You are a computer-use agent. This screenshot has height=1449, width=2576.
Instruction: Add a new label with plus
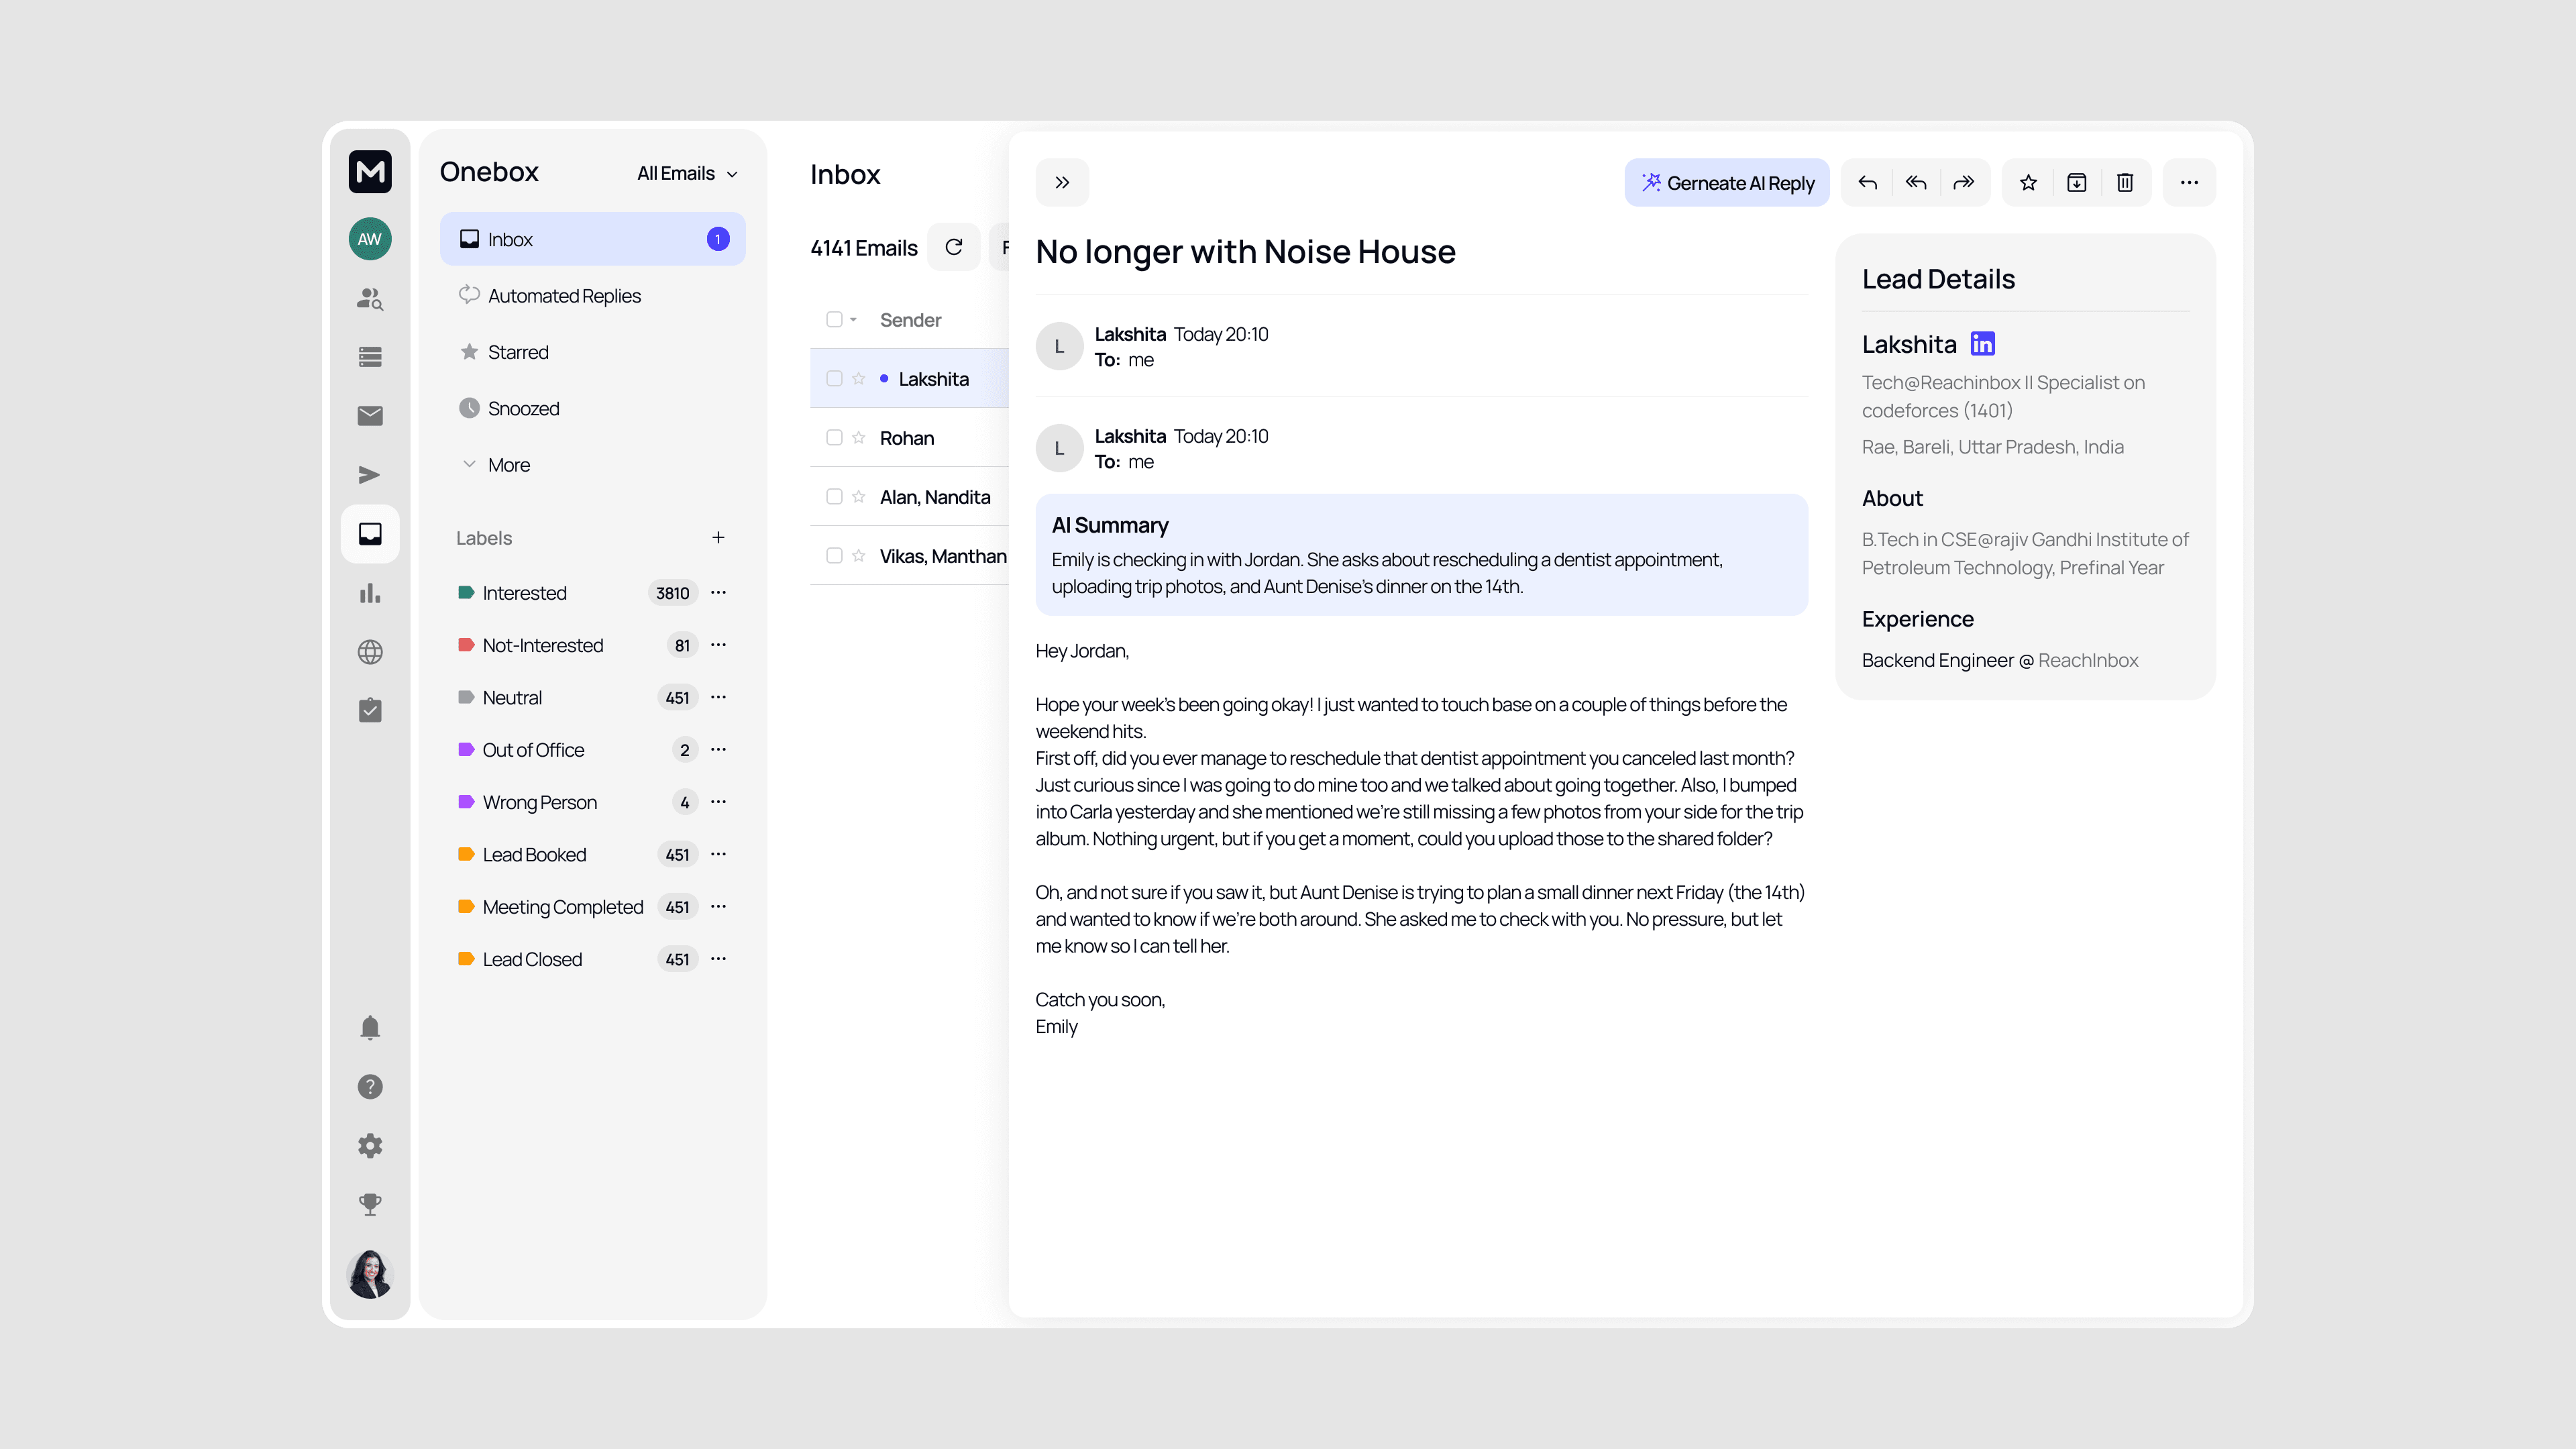point(718,538)
